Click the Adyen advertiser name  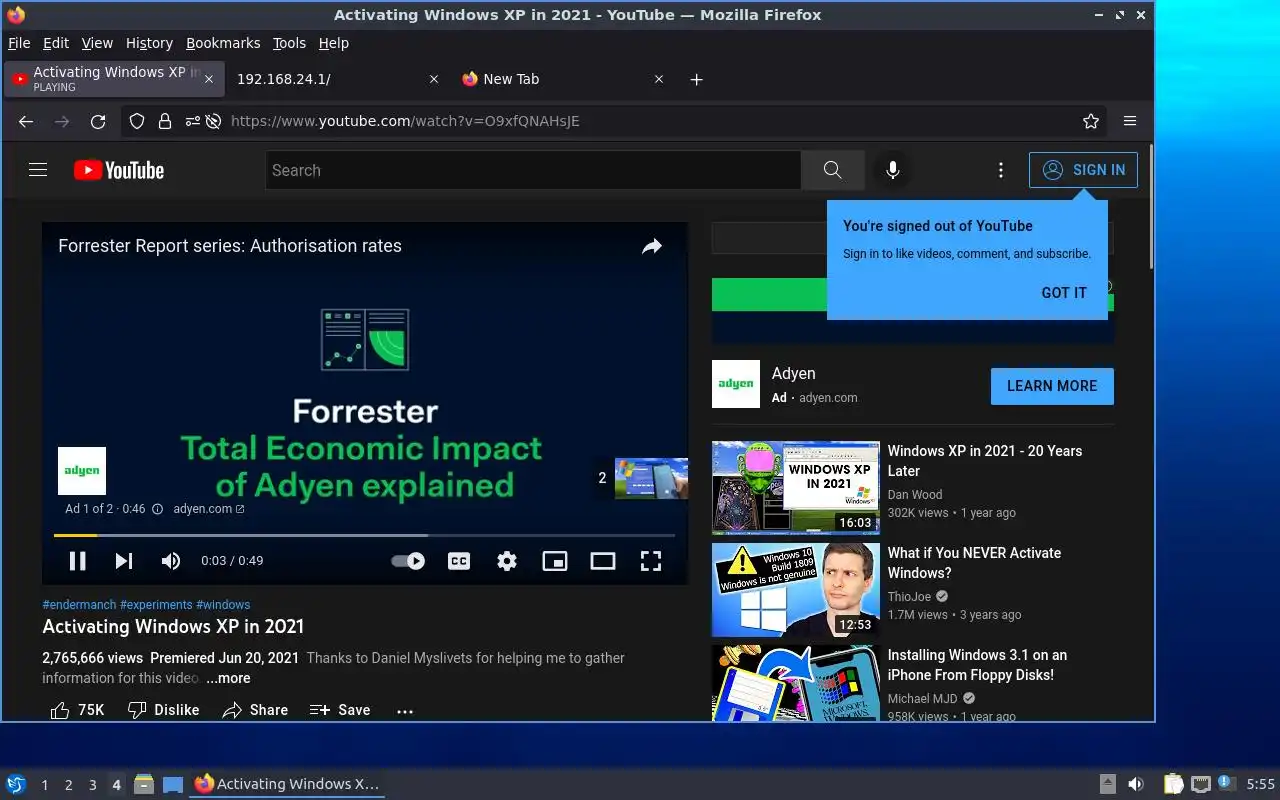pyautogui.click(x=794, y=373)
